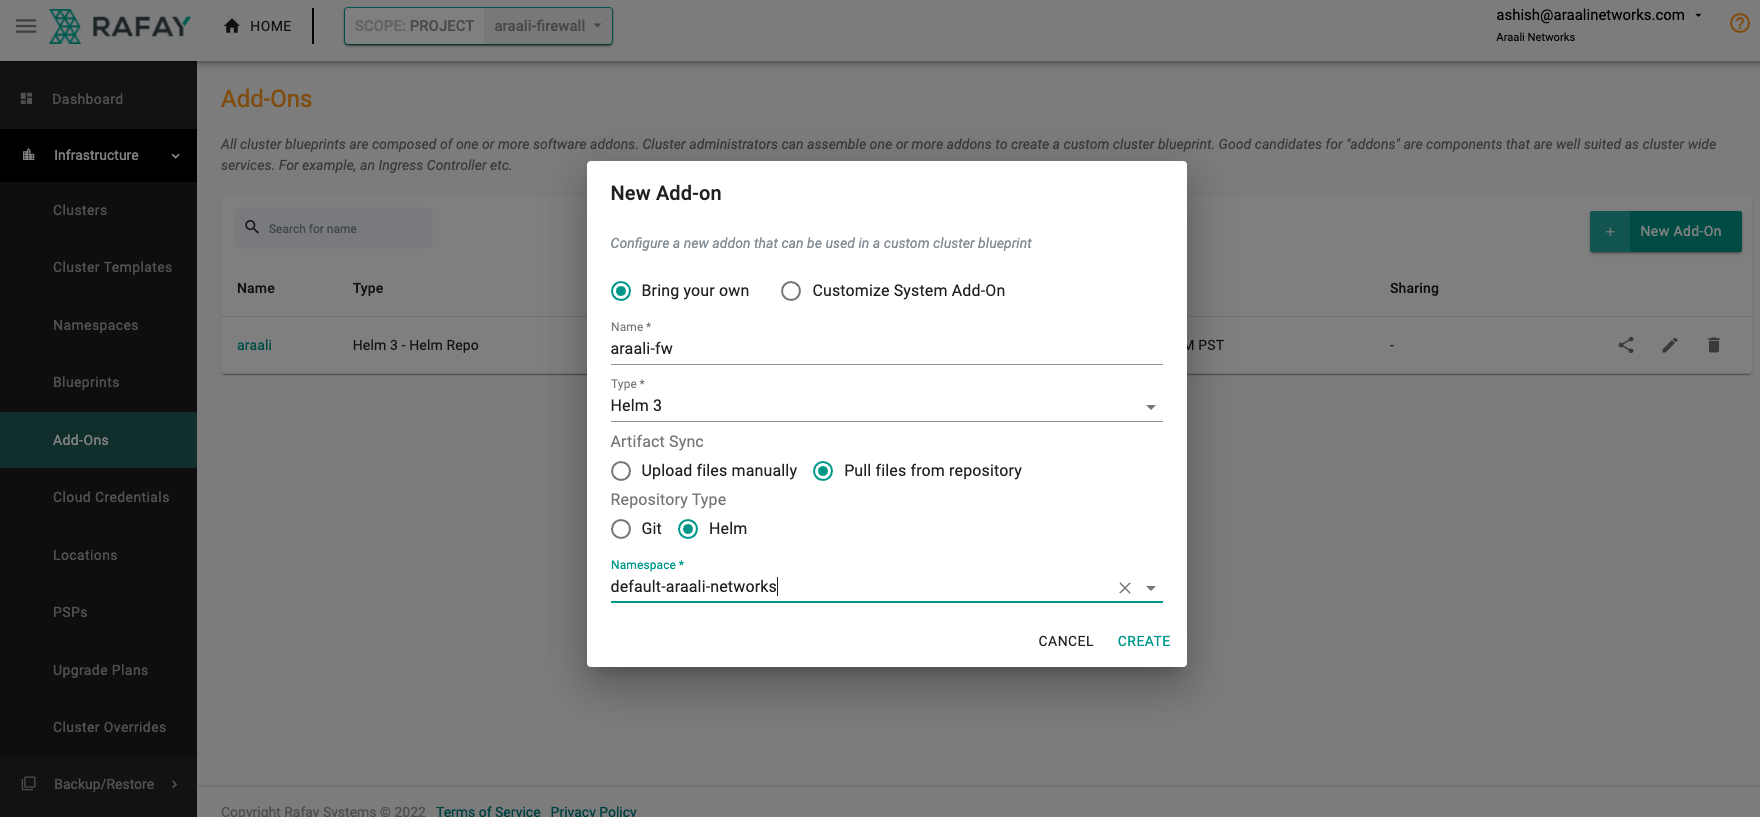The width and height of the screenshot is (1760, 817).
Task: Expand the Backup/Restore submenu chevron
Action: pyautogui.click(x=174, y=784)
